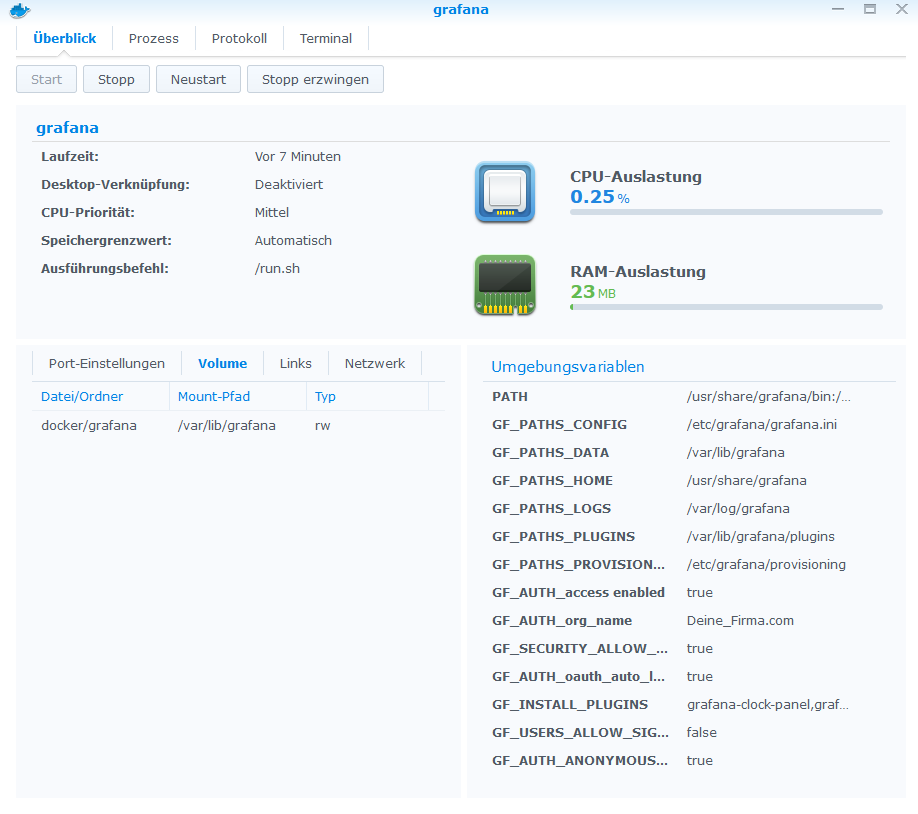
Task: Click the GF_PATHS_CONFIG variable
Action: click(559, 425)
